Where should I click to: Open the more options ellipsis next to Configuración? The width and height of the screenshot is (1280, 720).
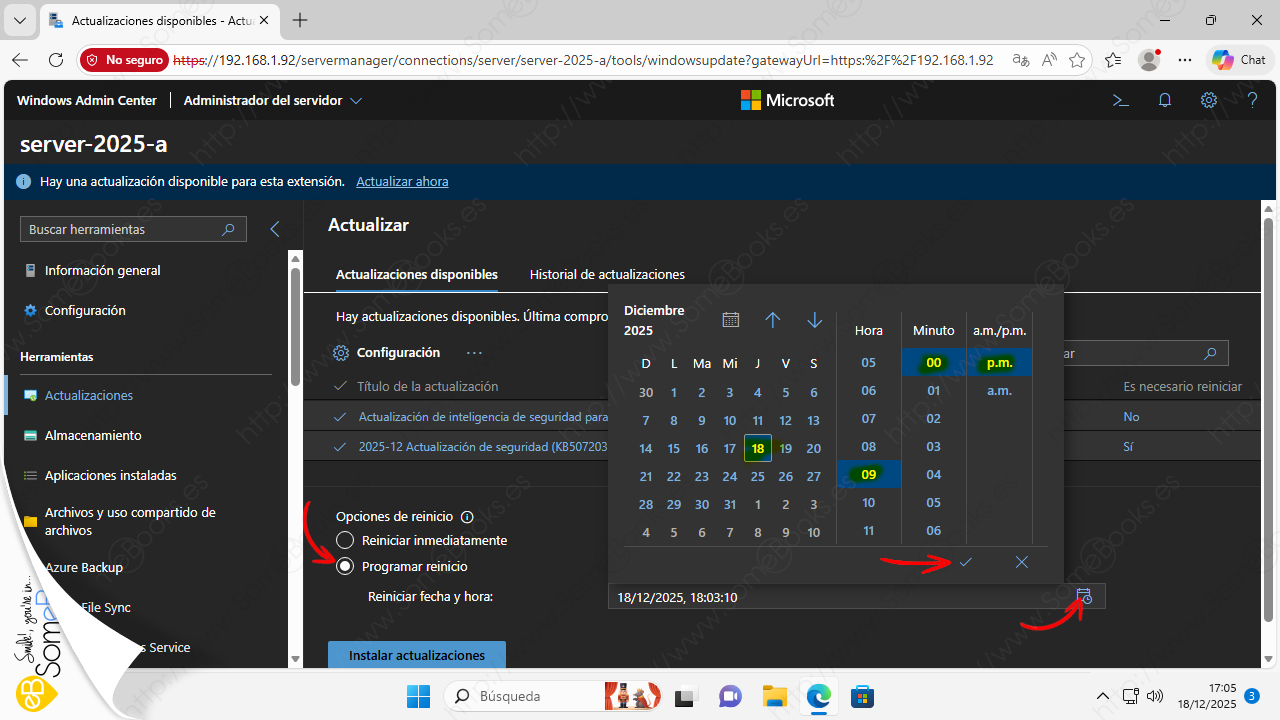474,353
